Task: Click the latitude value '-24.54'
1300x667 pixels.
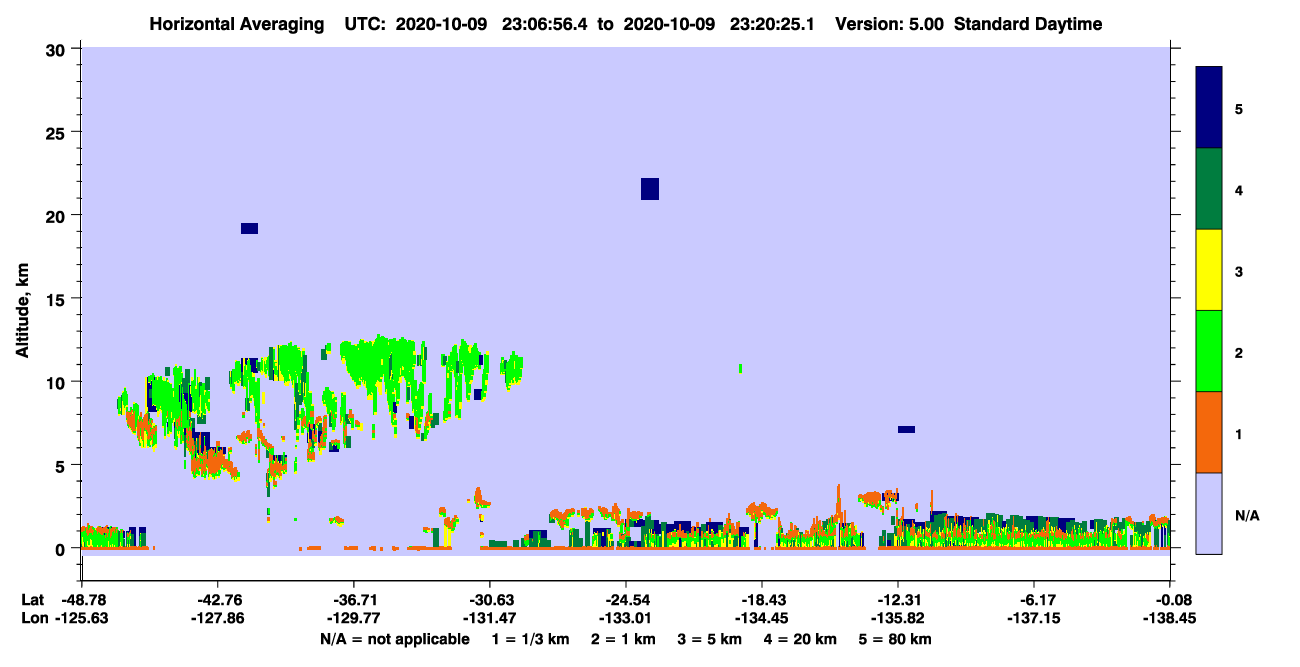Action: coord(626,600)
